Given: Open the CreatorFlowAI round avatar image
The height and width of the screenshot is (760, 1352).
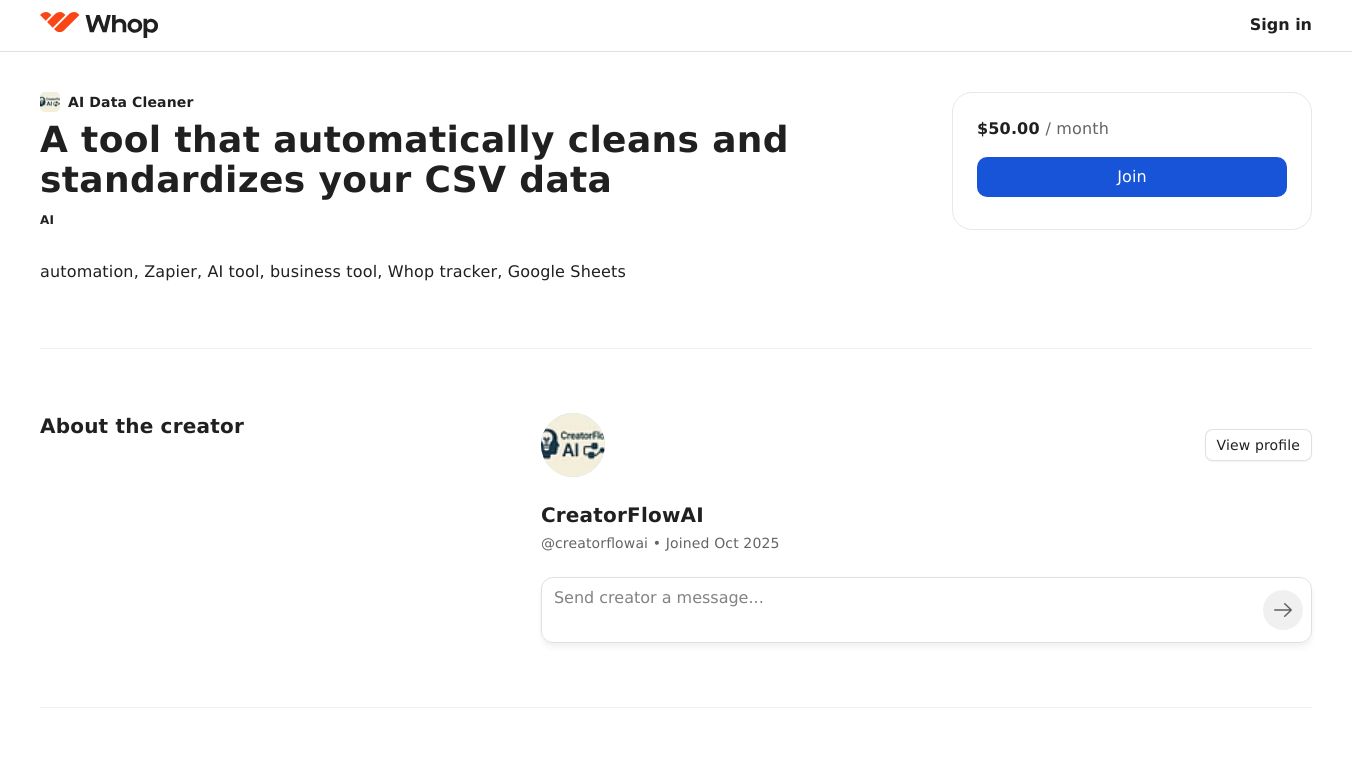Looking at the screenshot, I should 573,445.
